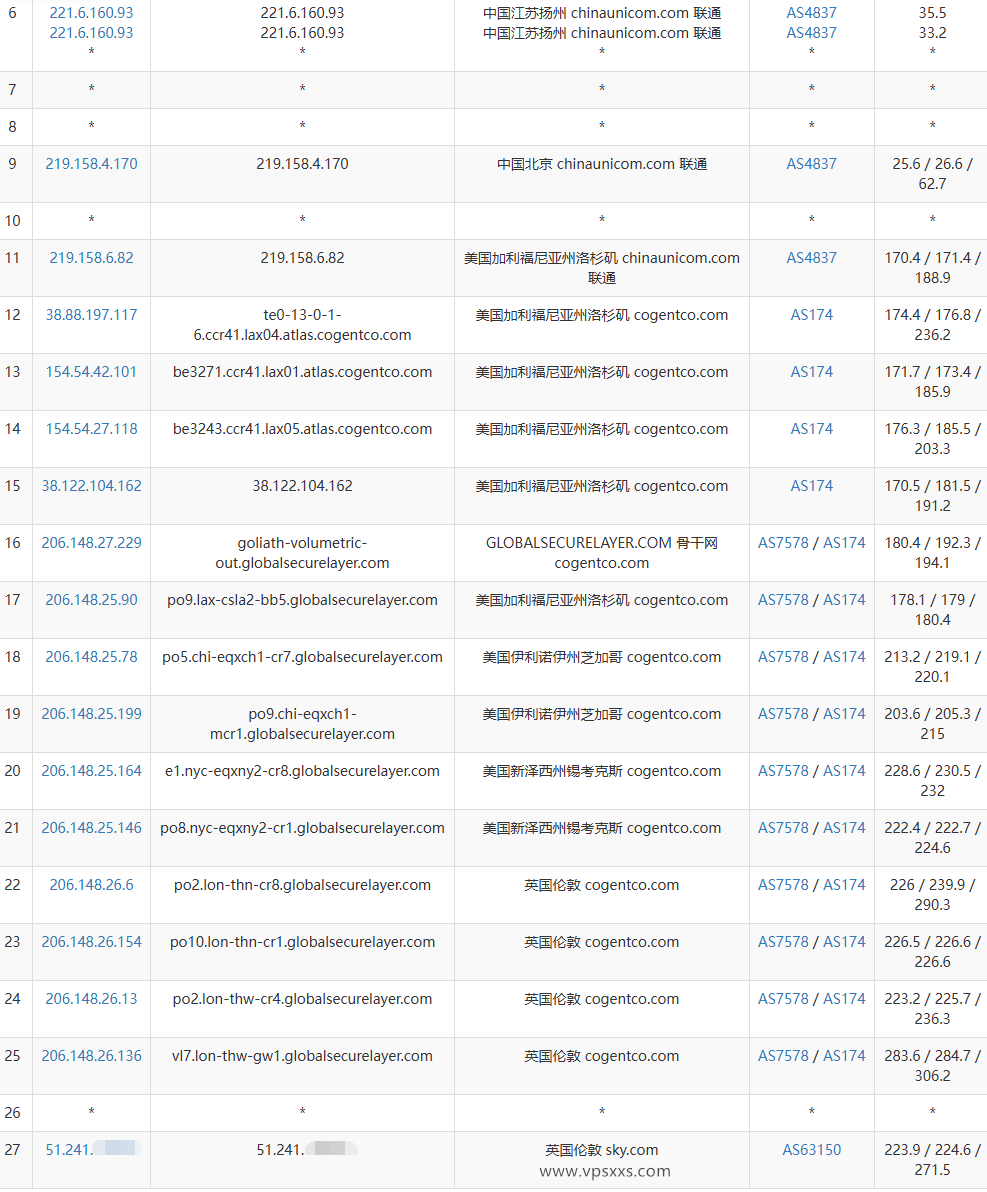Open IP link 219.158.6.82
This screenshot has height=1192, width=987.
91,258
